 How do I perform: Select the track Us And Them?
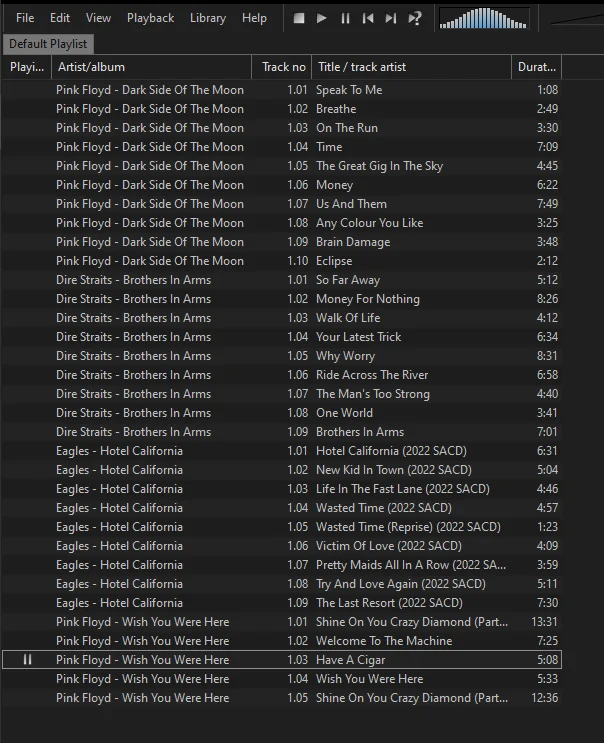282,204
